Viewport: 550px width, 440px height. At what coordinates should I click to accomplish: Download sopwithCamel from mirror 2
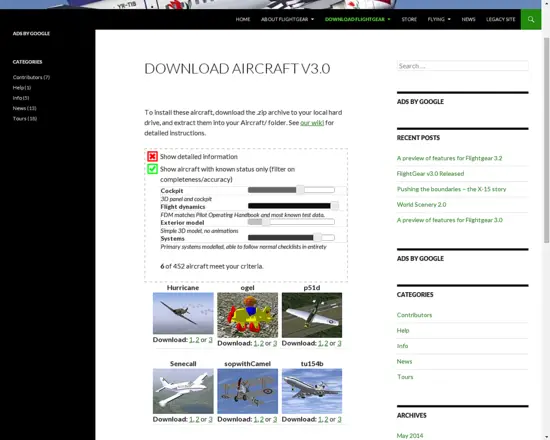(x=261, y=419)
